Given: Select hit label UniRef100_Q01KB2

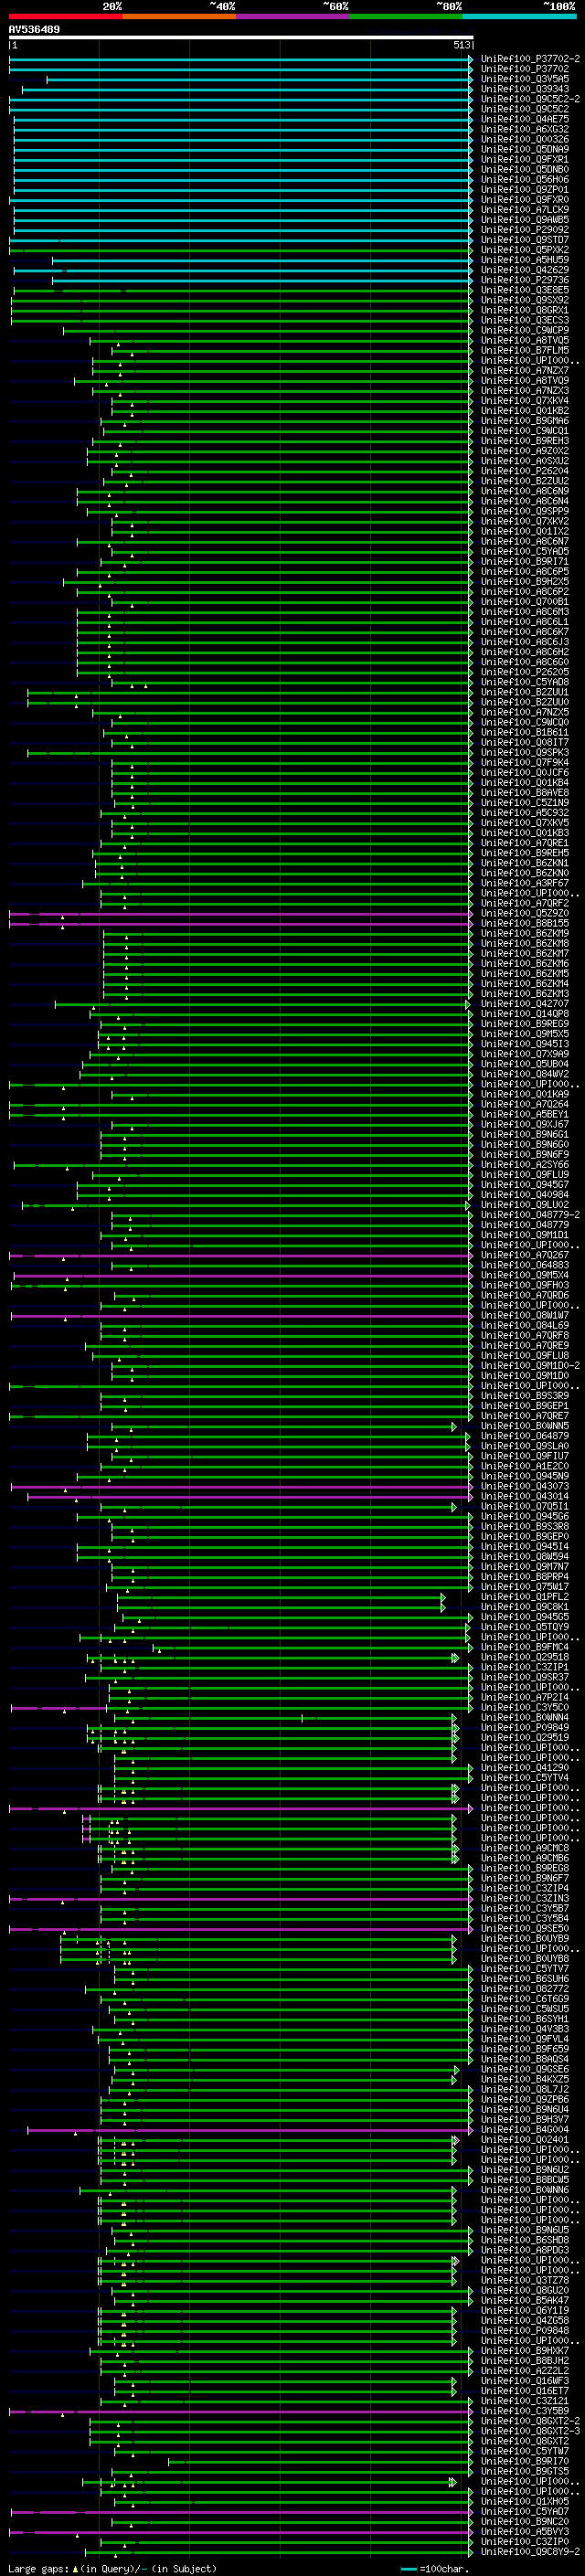Looking at the screenshot, I should pos(525,411).
